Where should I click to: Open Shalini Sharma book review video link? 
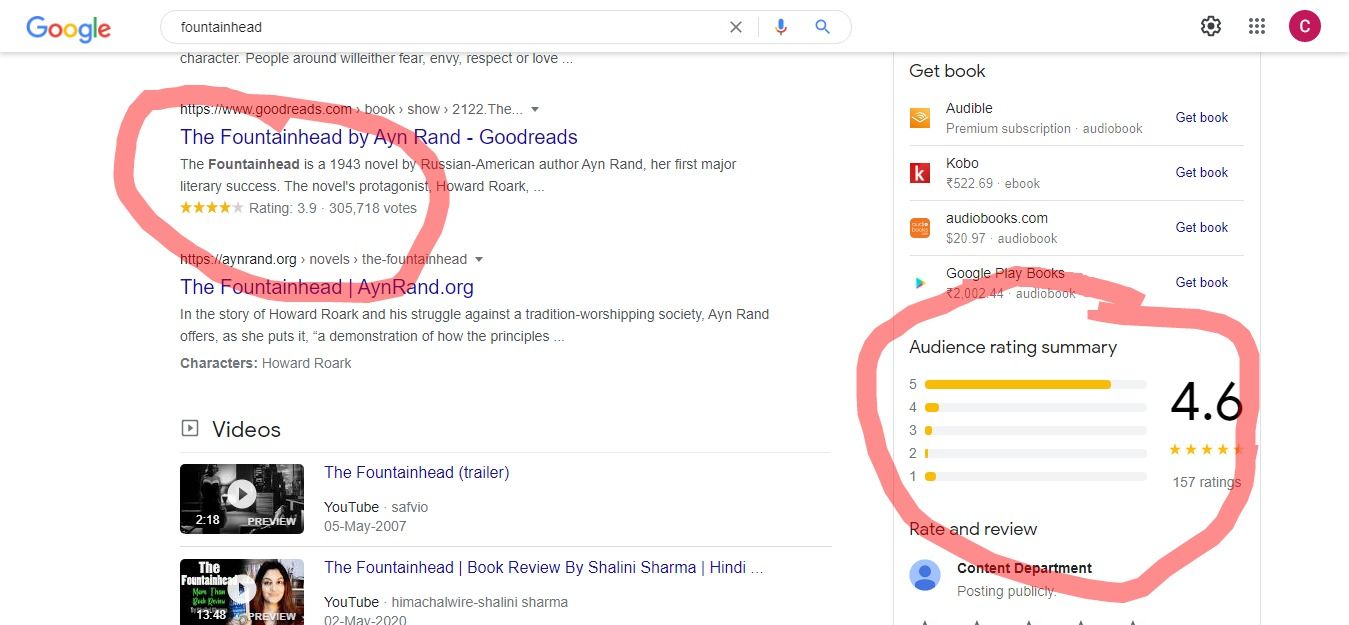pos(544,567)
